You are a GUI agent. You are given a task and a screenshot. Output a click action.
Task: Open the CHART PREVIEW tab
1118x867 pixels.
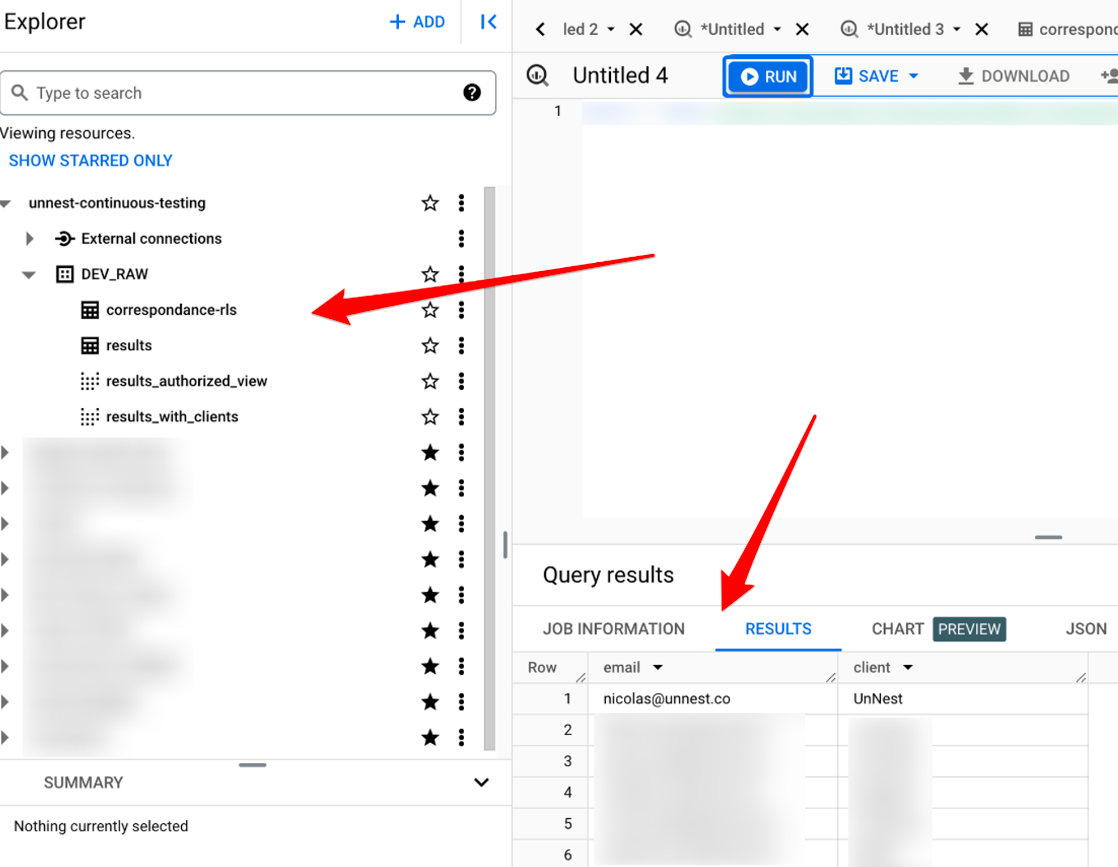click(x=938, y=629)
